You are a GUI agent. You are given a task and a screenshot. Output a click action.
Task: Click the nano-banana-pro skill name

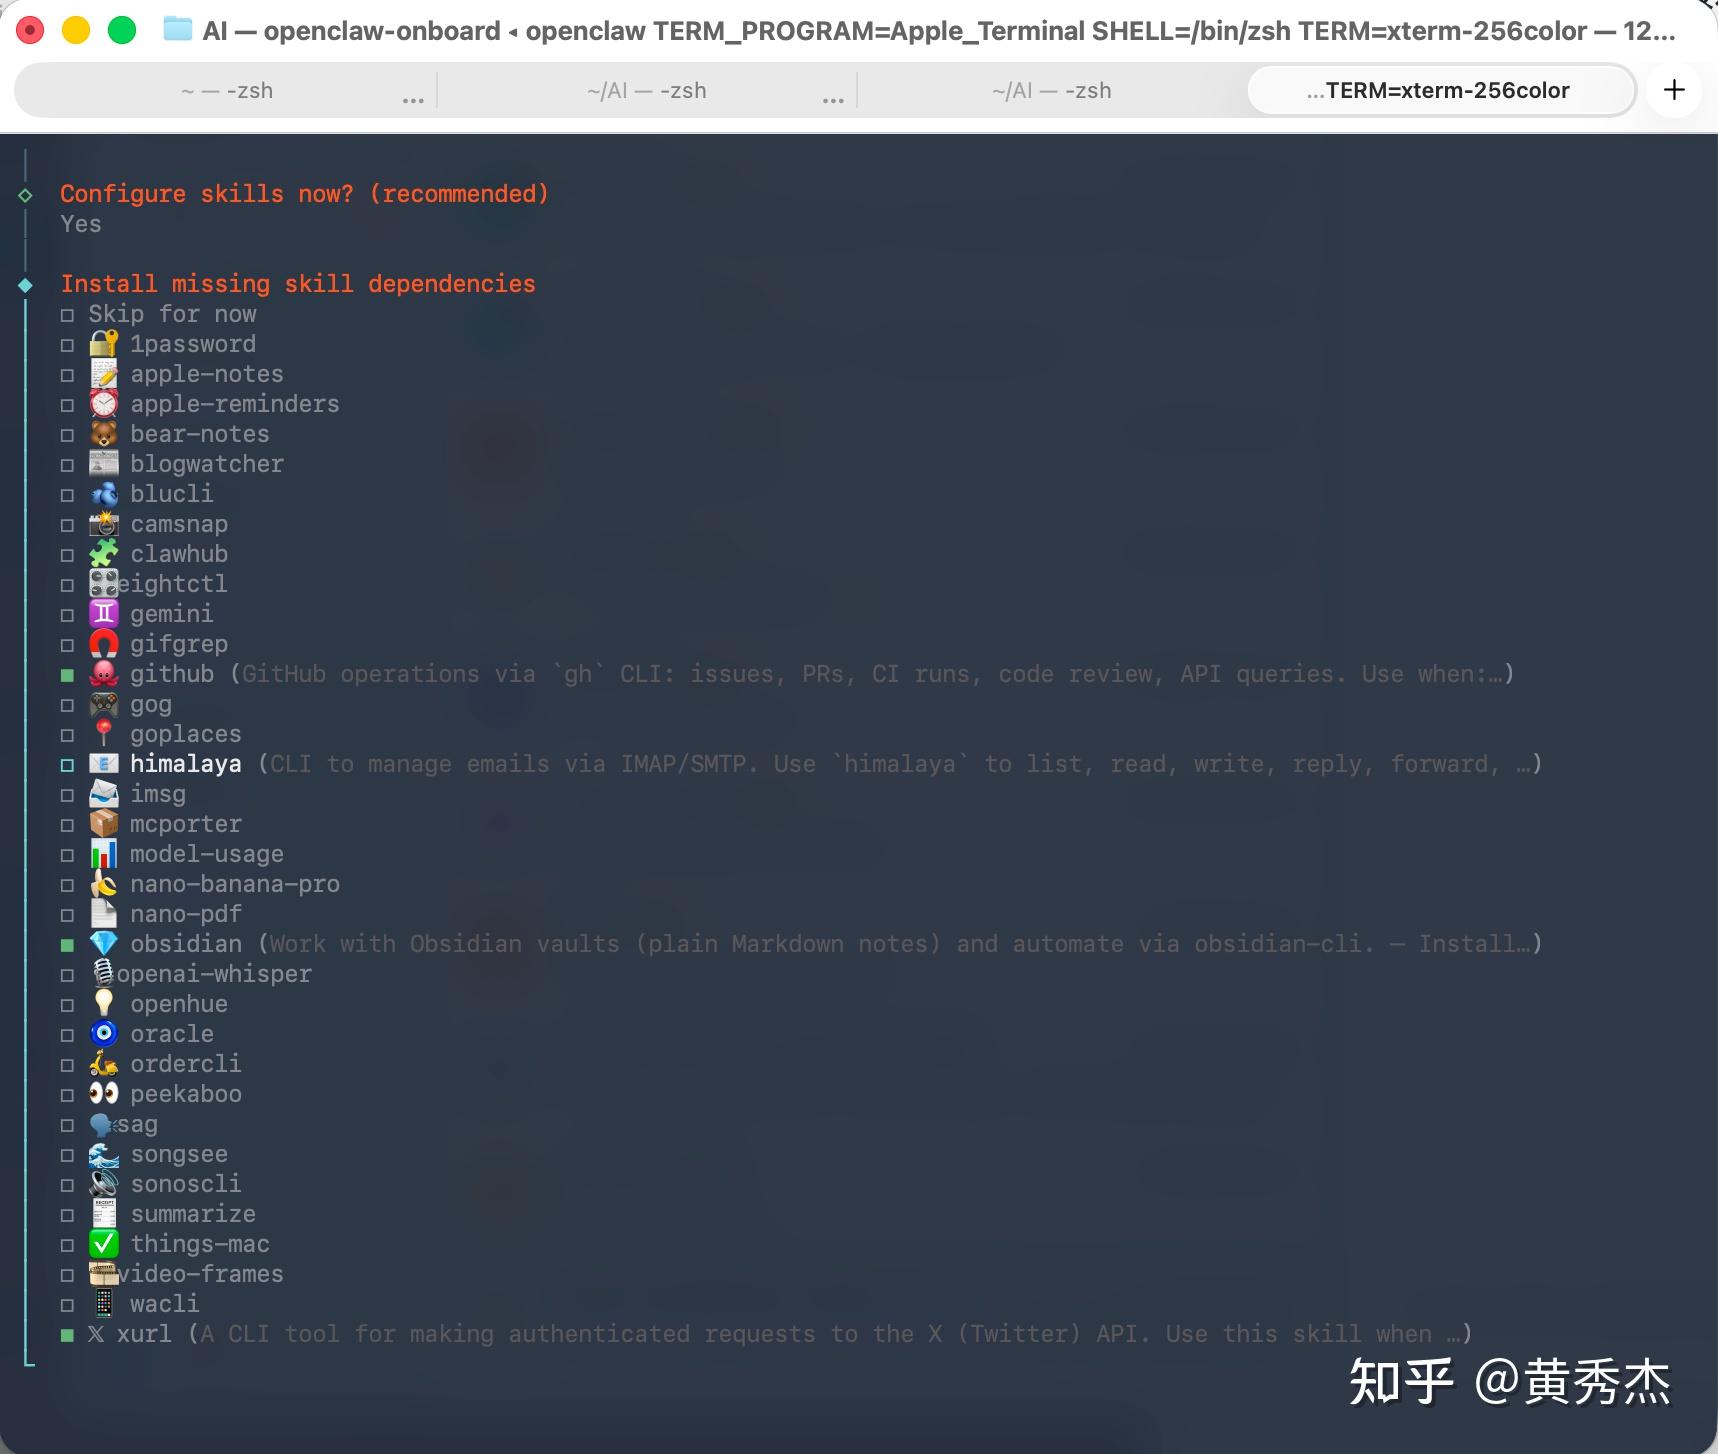[235, 884]
